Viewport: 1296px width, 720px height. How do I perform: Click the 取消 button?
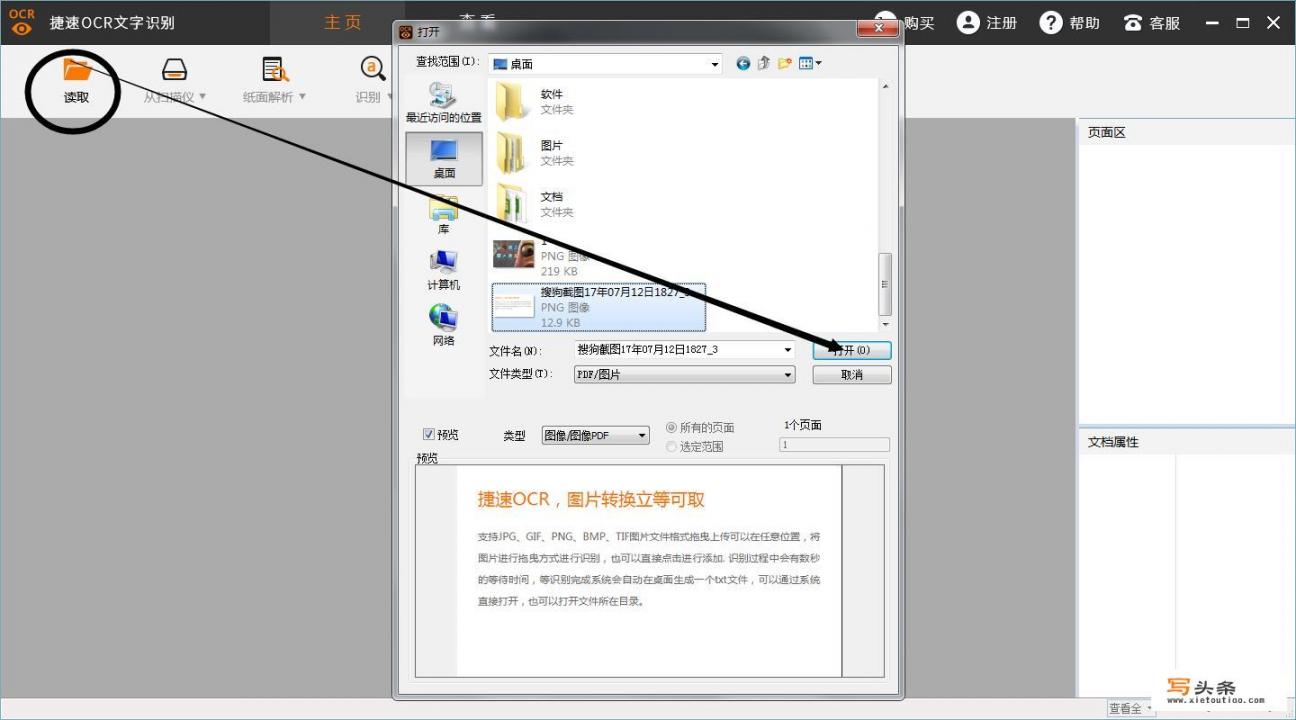pyautogui.click(x=851, y=375)
